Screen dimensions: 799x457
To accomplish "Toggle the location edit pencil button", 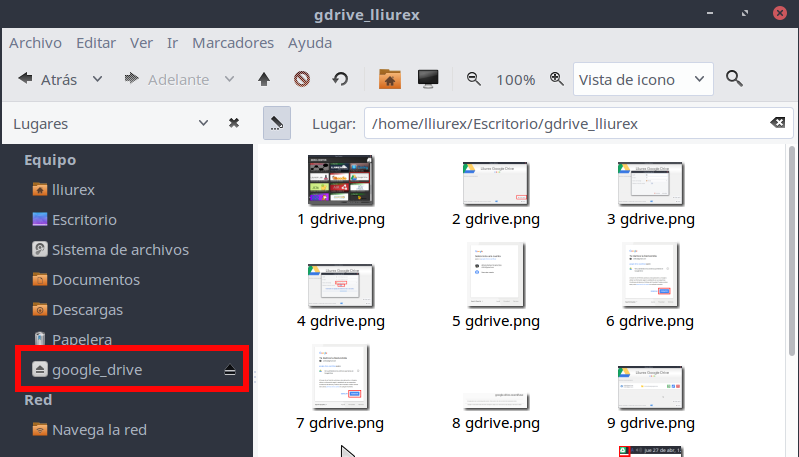I will pos(276,124).
